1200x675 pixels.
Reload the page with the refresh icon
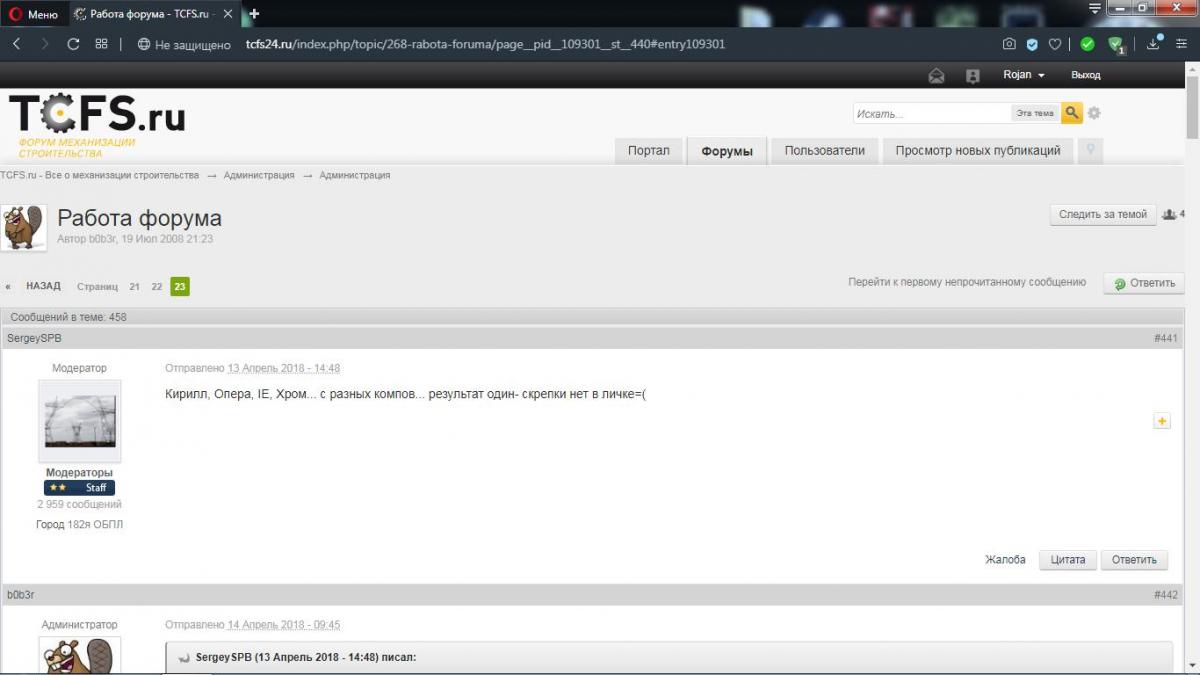point(73,44)
